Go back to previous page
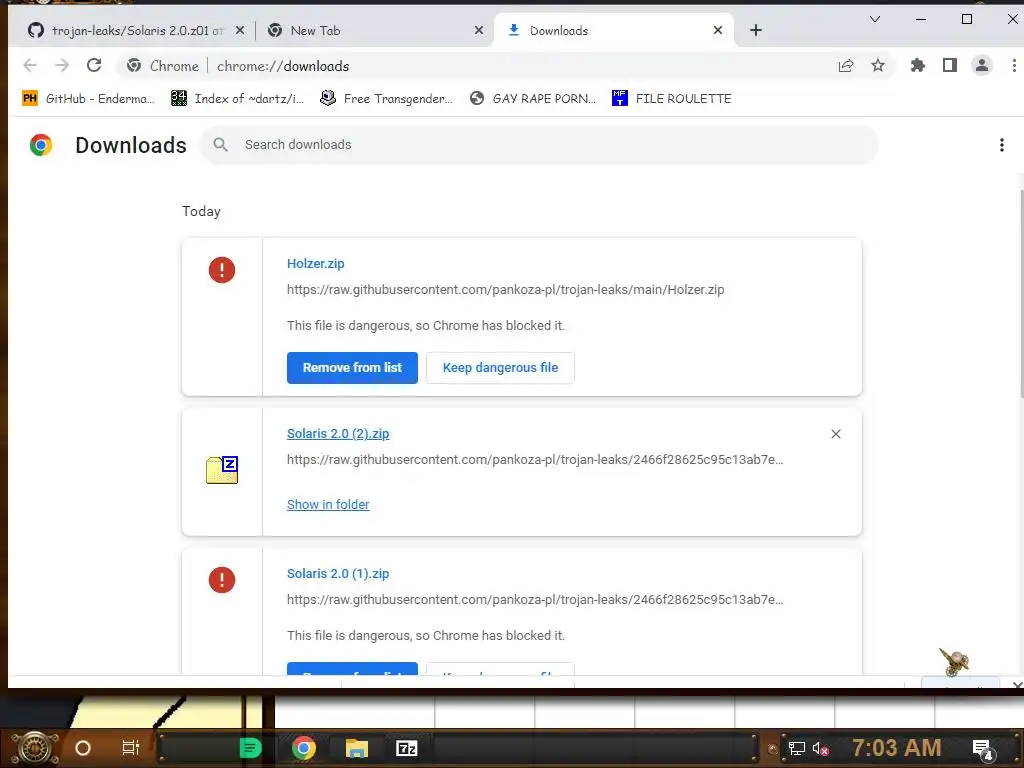The height and width of the screenshot is (768, 1024). point(30,65)
